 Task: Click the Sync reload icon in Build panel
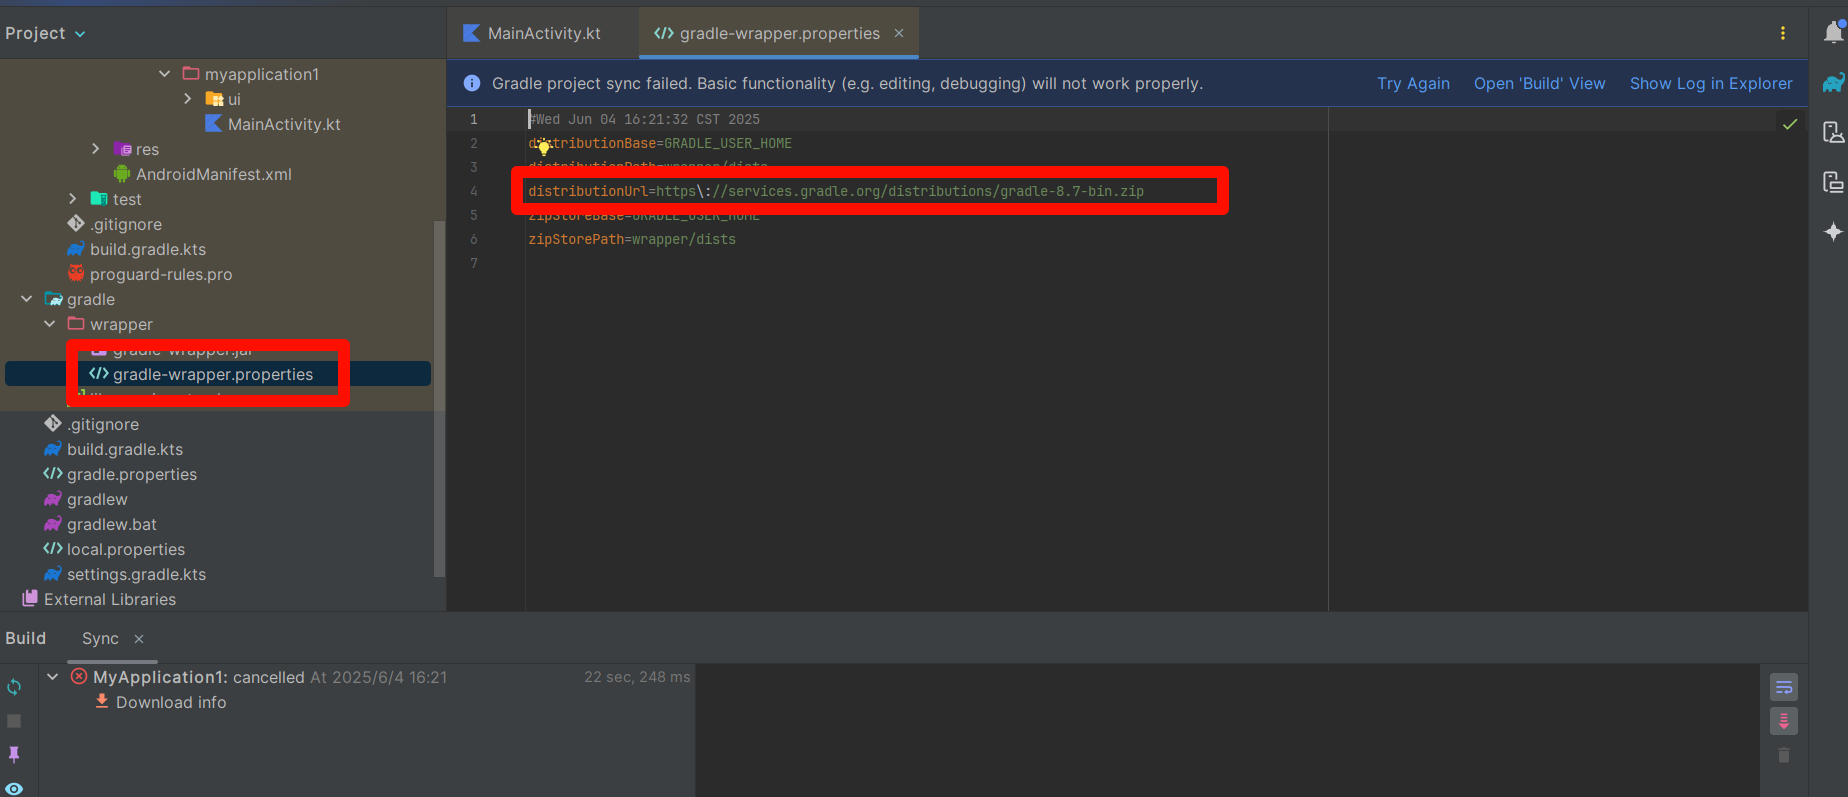pos(14,687)
